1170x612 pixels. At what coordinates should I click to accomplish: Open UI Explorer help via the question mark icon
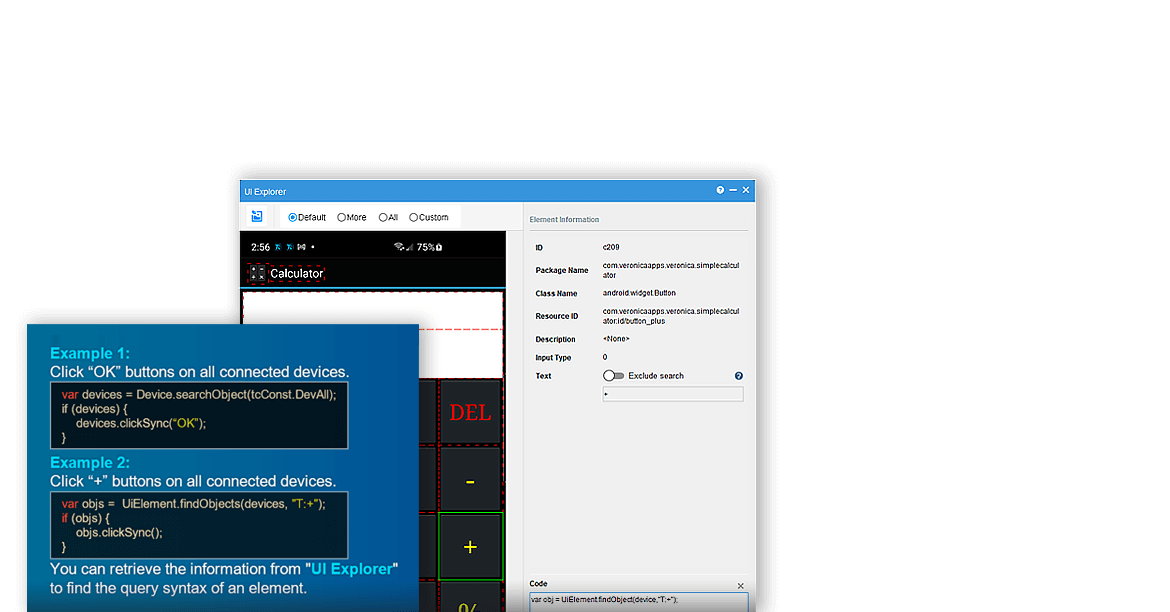tap(719, 190)
